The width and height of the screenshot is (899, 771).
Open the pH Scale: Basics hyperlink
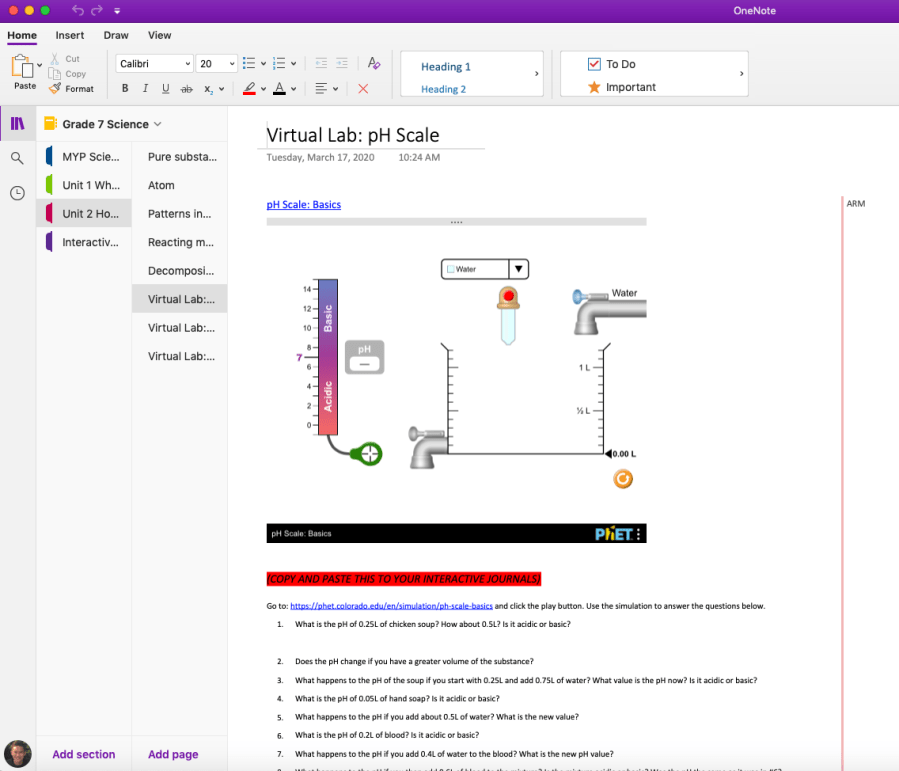tap(303, 205)
